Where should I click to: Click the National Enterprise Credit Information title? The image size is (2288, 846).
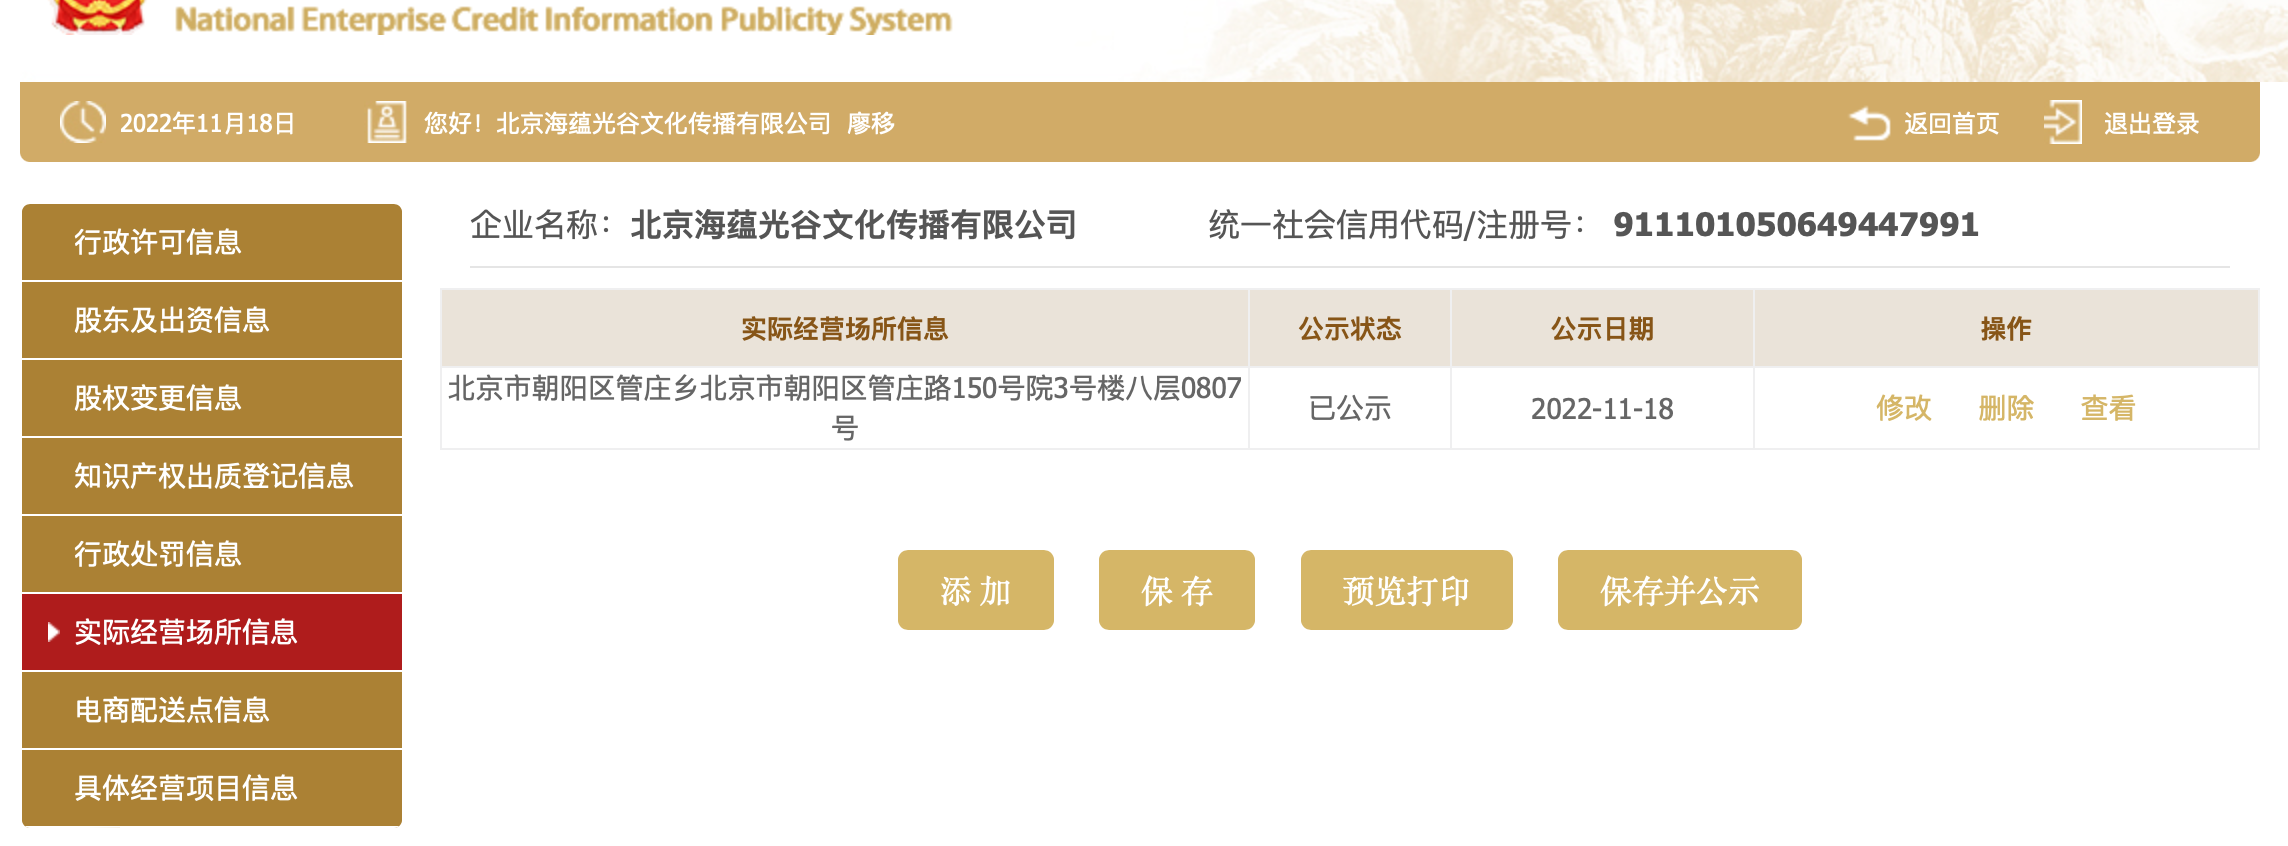pyautogui.click(x=563, y=19)
